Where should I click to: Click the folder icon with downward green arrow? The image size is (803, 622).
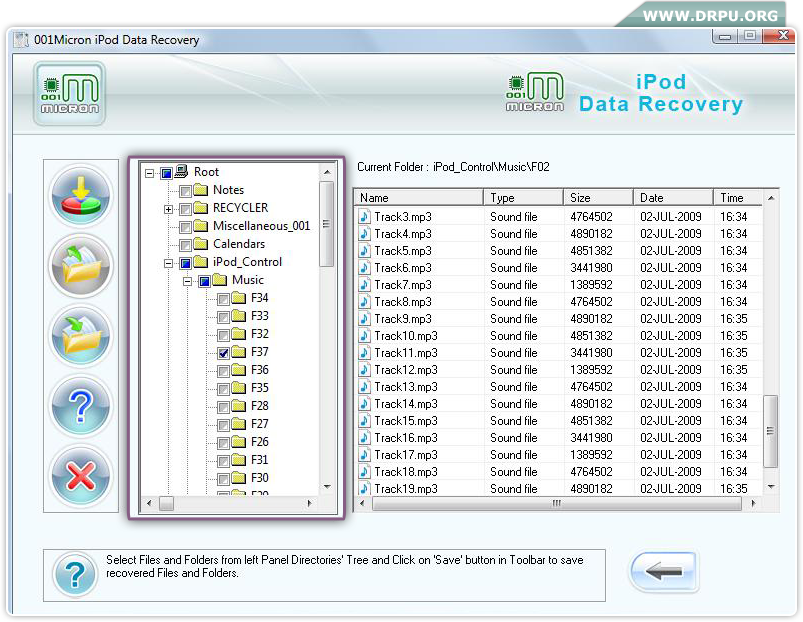click(81, 335)
